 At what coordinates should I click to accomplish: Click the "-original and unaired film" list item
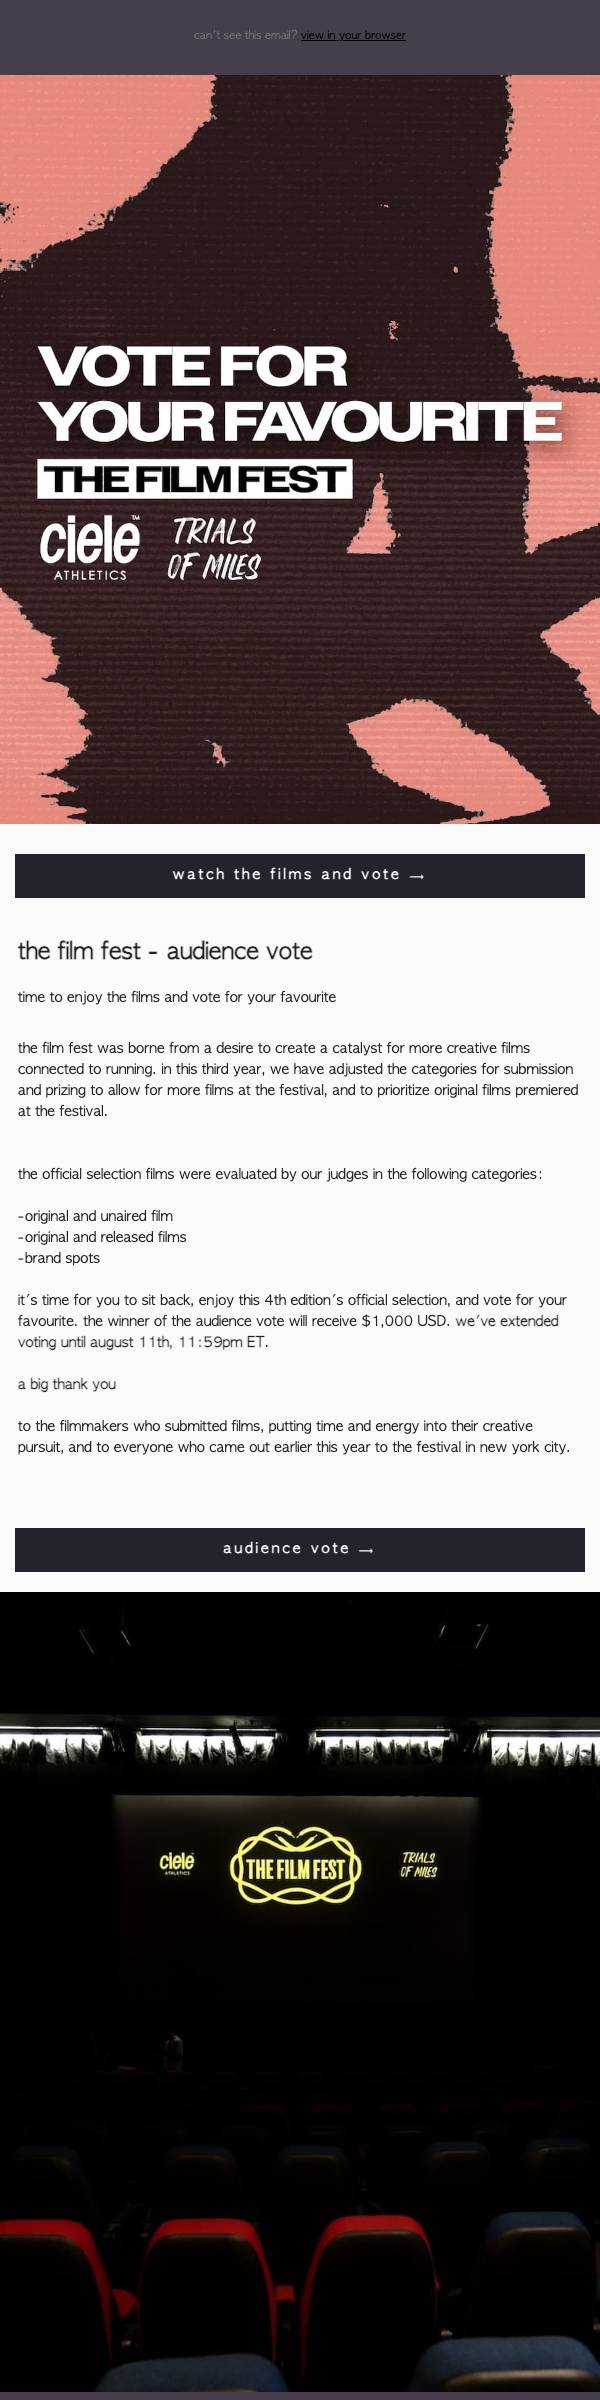tap(95, 1216)
